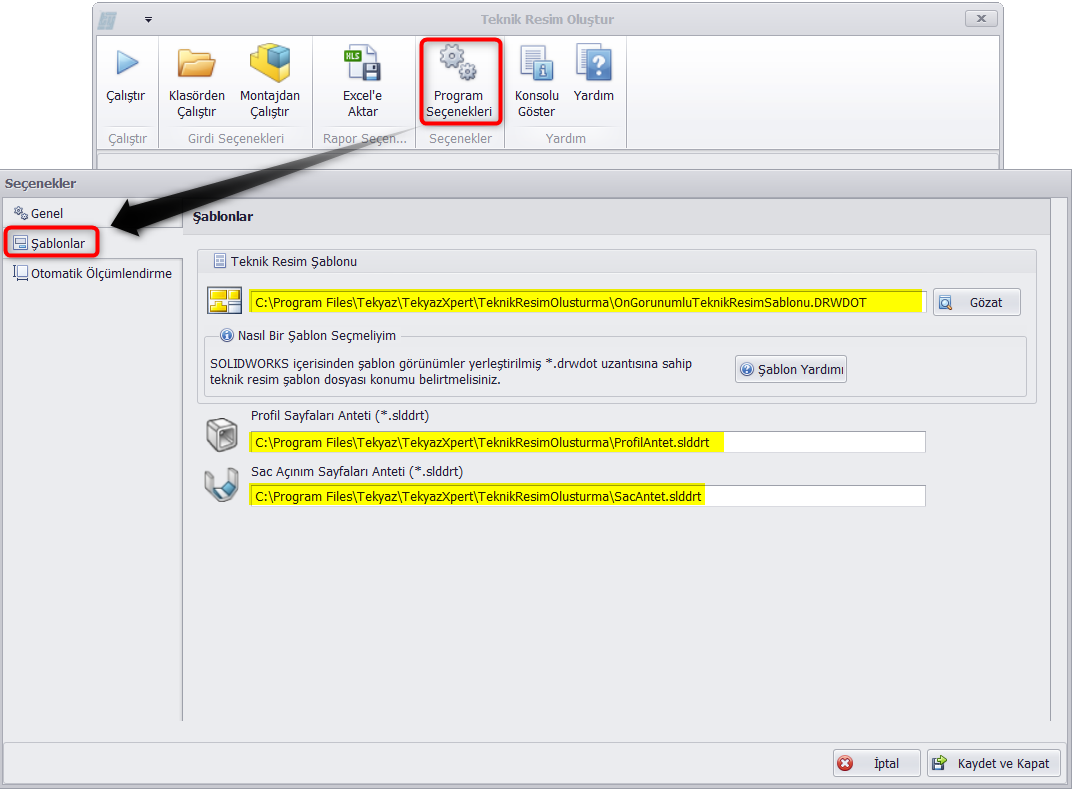Open Program Seçenekleri gear icon
The image size is (1073, 789).
(x=458, y=63)
